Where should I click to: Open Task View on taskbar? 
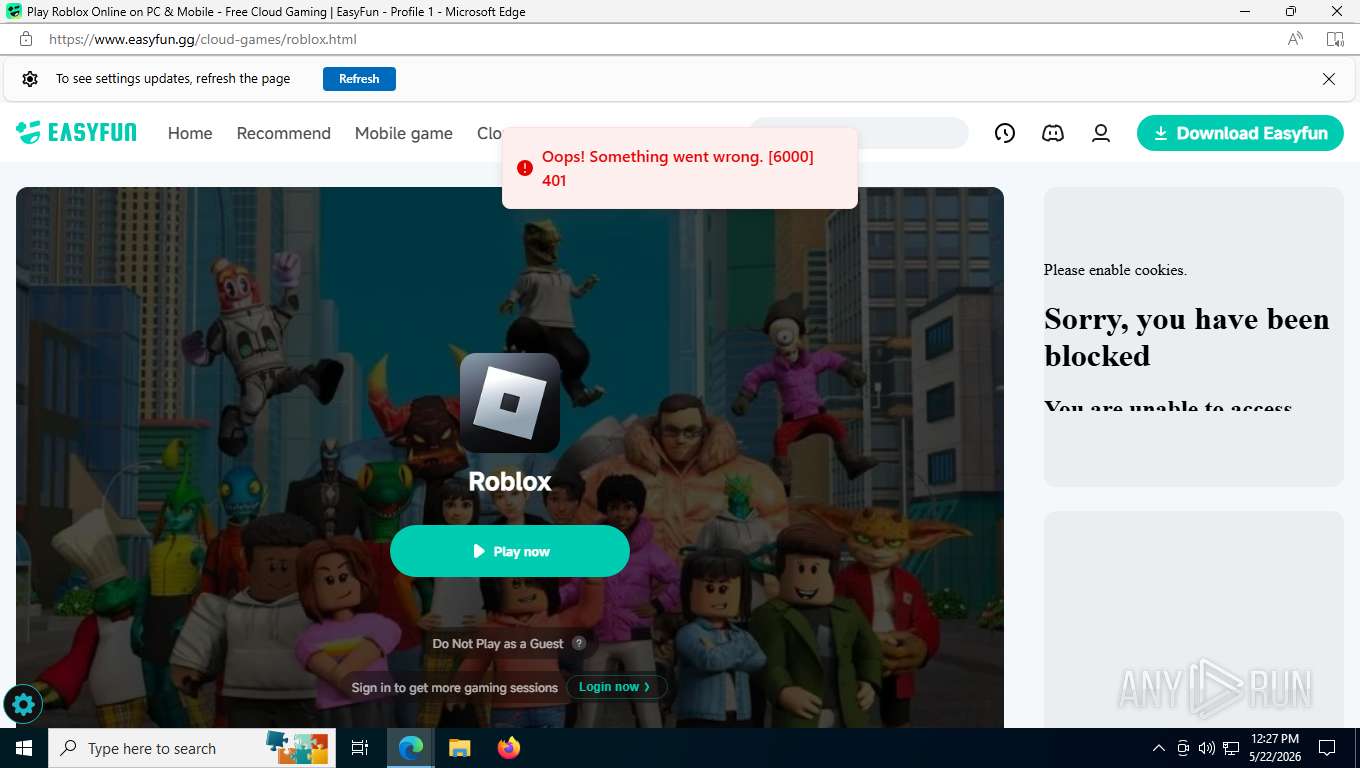[x=360, y=748]
